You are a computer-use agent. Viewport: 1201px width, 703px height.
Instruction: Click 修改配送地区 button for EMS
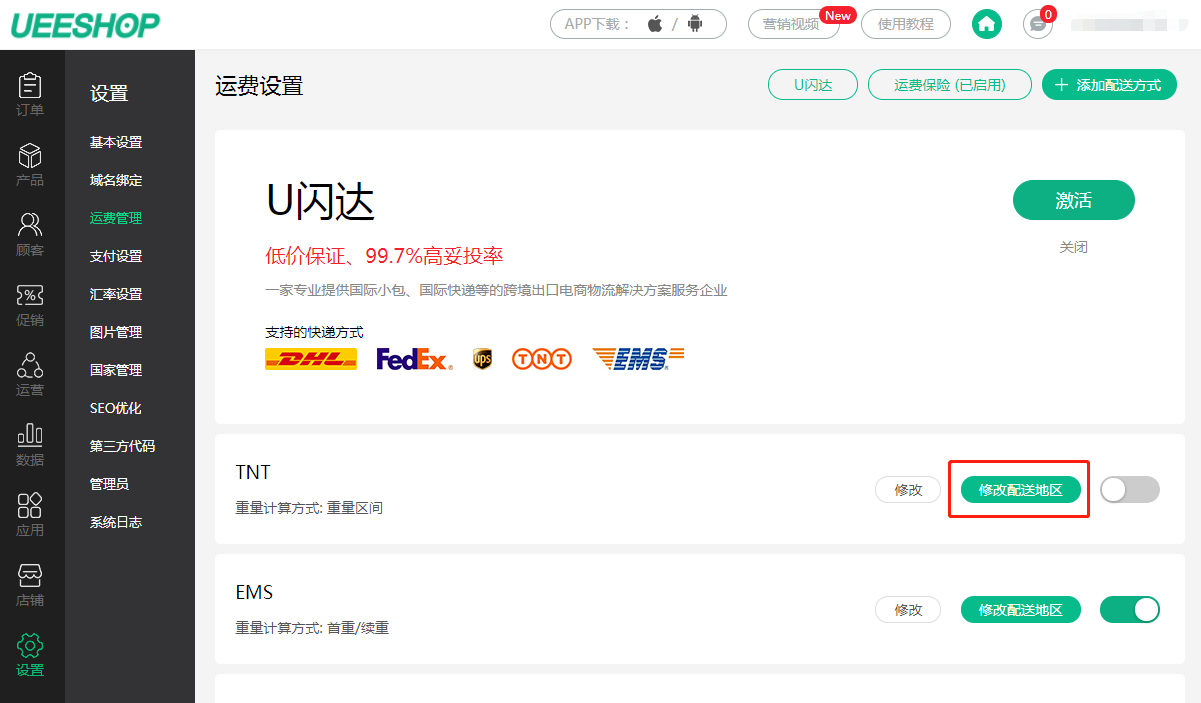click(1021, 610)
